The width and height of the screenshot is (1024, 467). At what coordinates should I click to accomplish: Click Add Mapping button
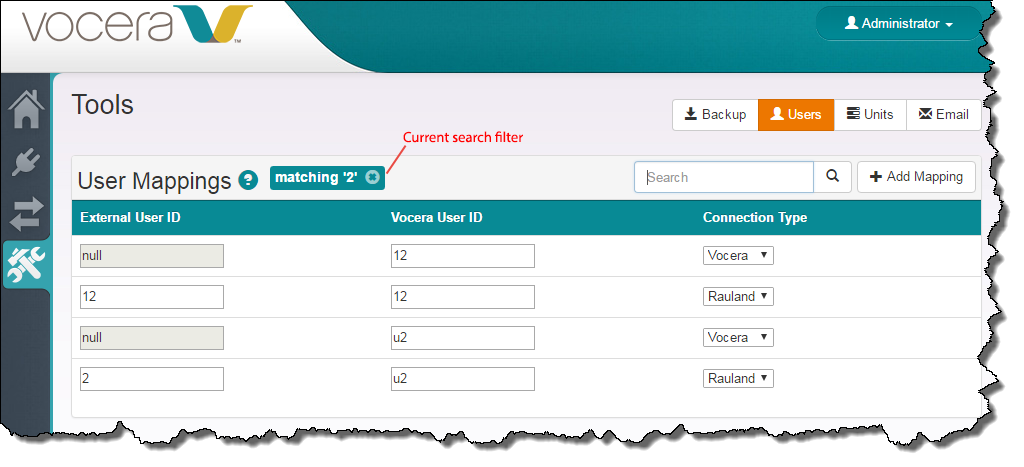[916, 177]
